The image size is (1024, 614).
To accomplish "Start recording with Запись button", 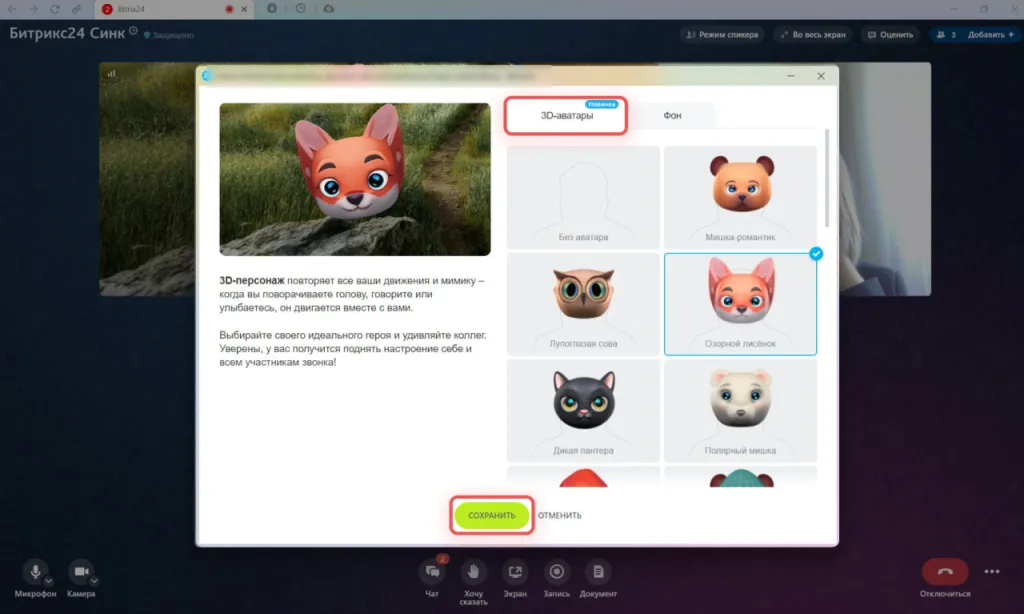I will tap(557, 572).
